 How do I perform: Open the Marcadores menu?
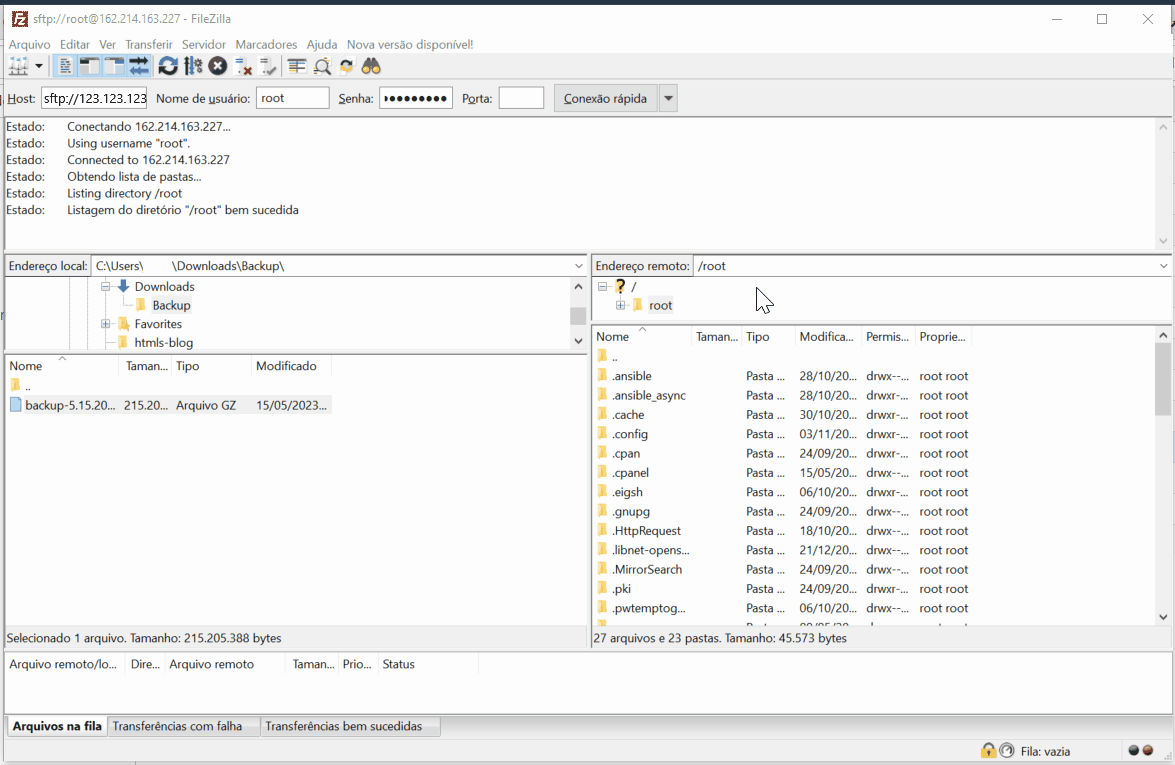point(266,44)
